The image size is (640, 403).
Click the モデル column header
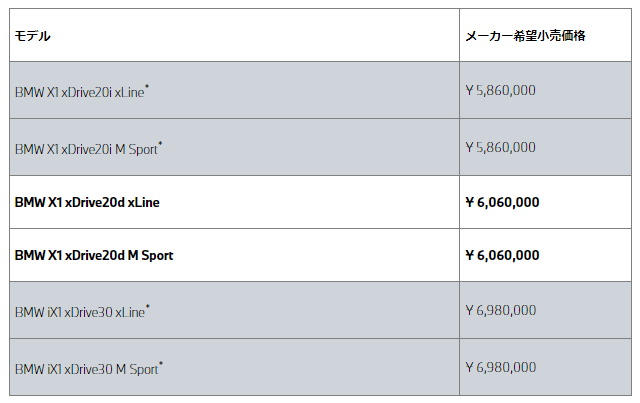(32, 36)
